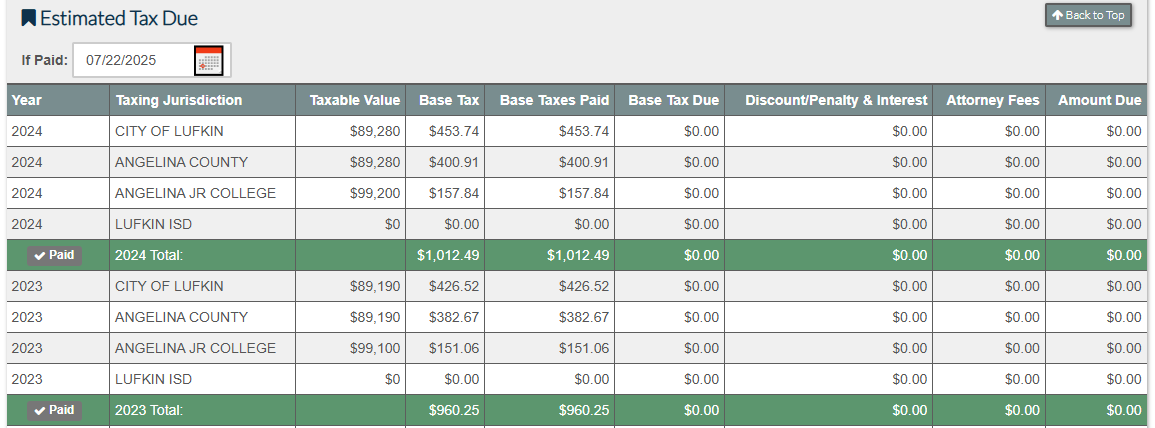
Task: Click the Amount Due column header
Action: click(1099, 100)
